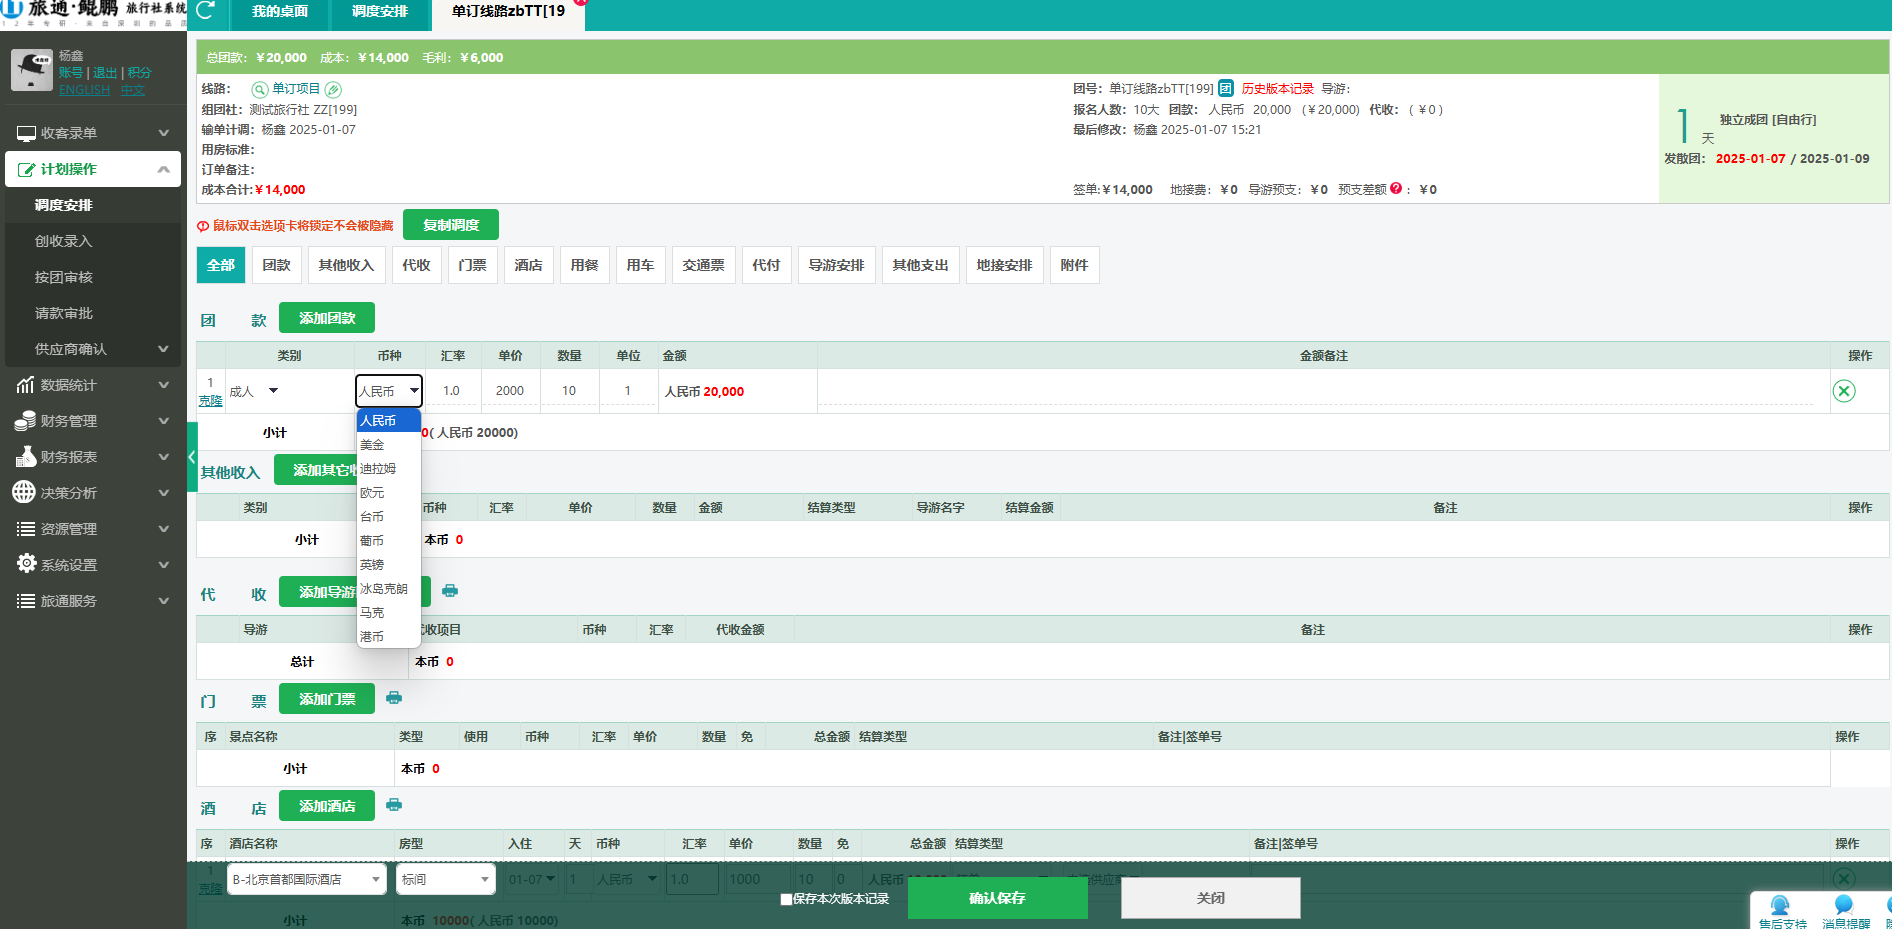Click the 克隆 link in group payment row
Image resolution: width=1892 pixels, height=929 pixels.
(x=210, y=401)
